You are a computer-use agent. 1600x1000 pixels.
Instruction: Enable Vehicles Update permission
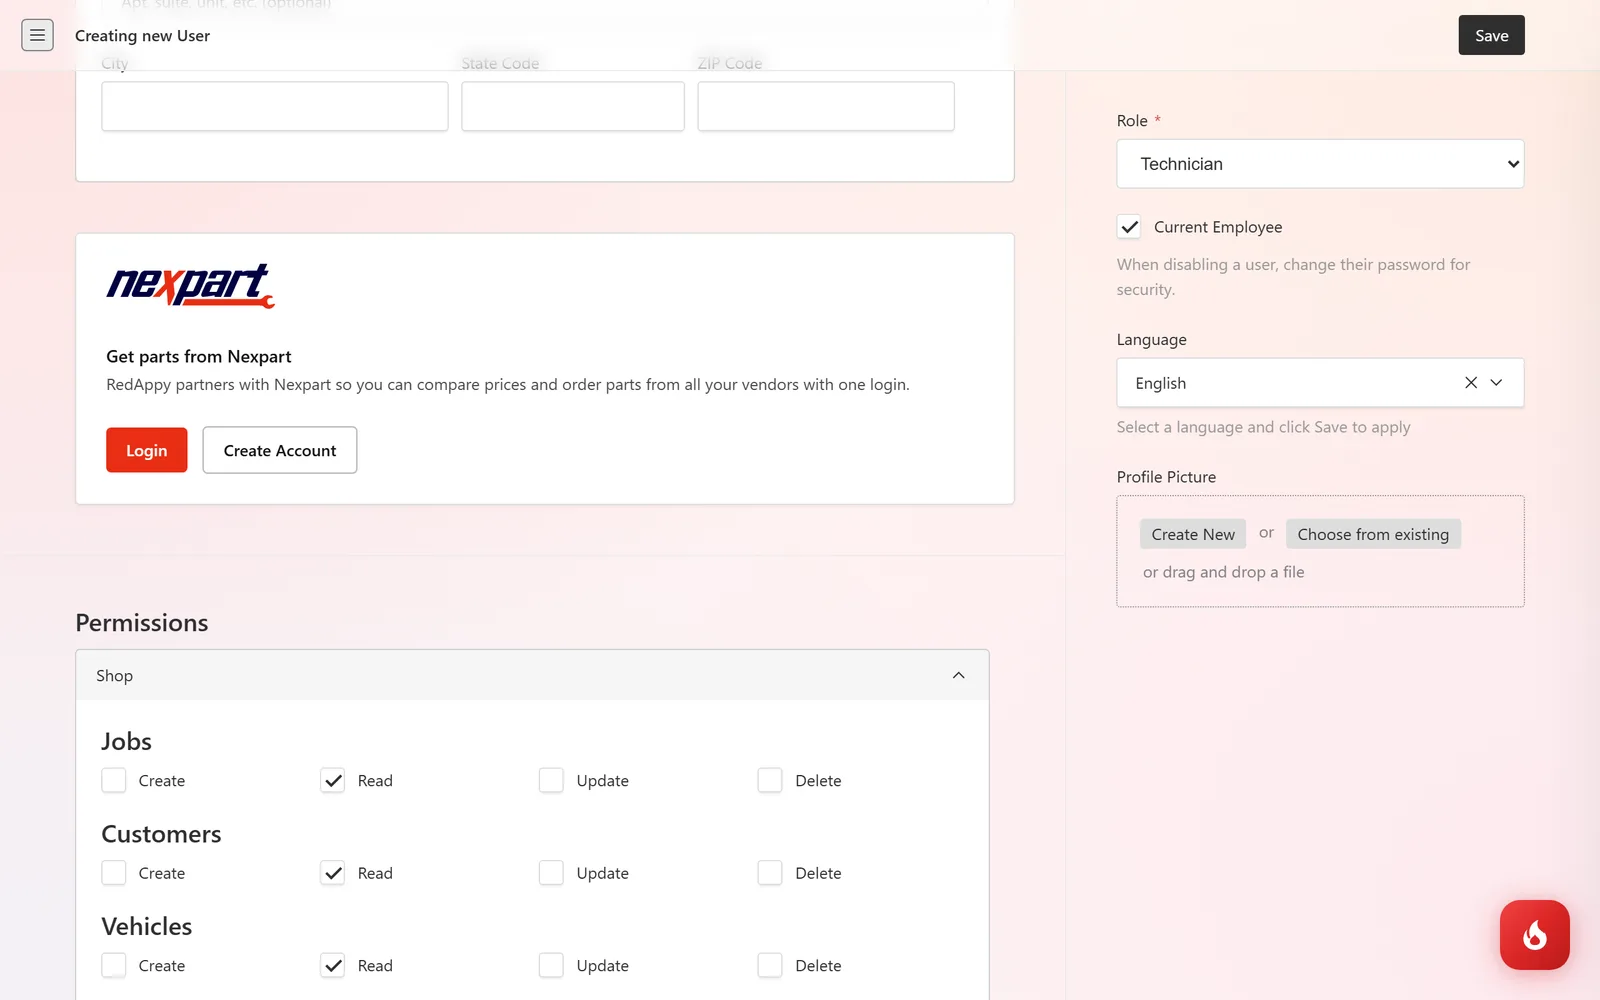[x=551, y=965]
